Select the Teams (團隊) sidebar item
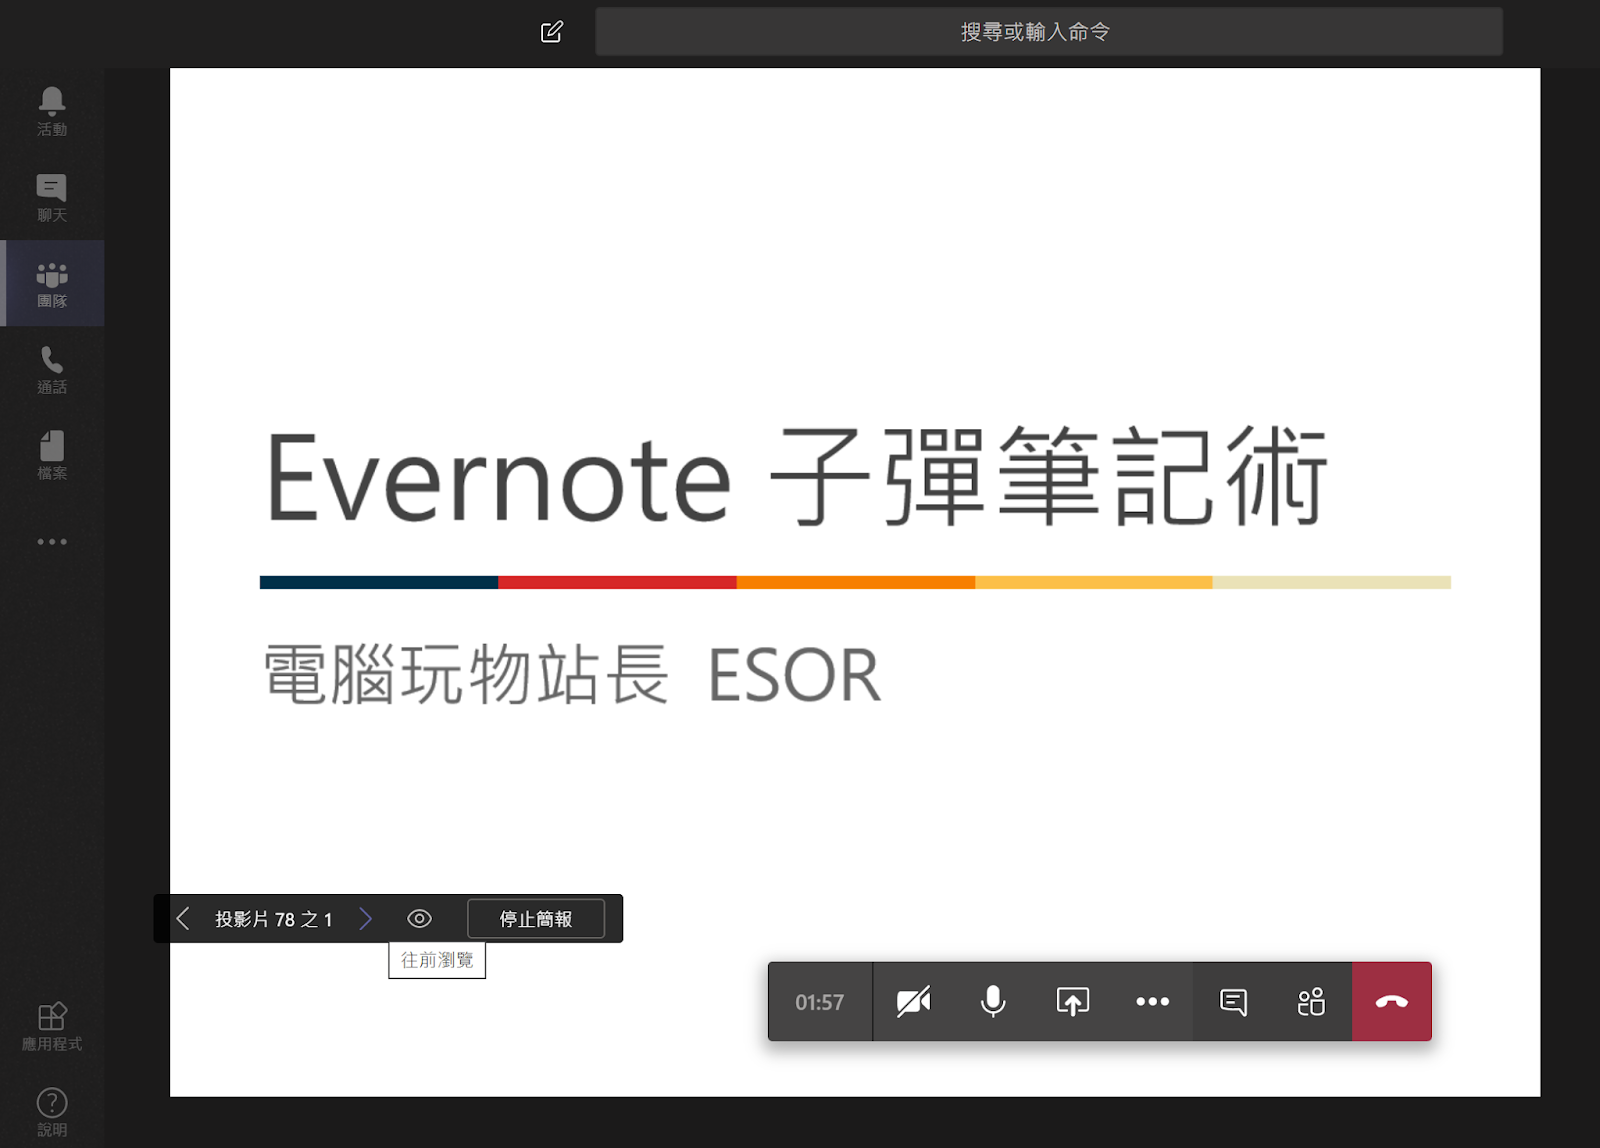Screen dimensions: 1600x1148 [x=52, y=283]
